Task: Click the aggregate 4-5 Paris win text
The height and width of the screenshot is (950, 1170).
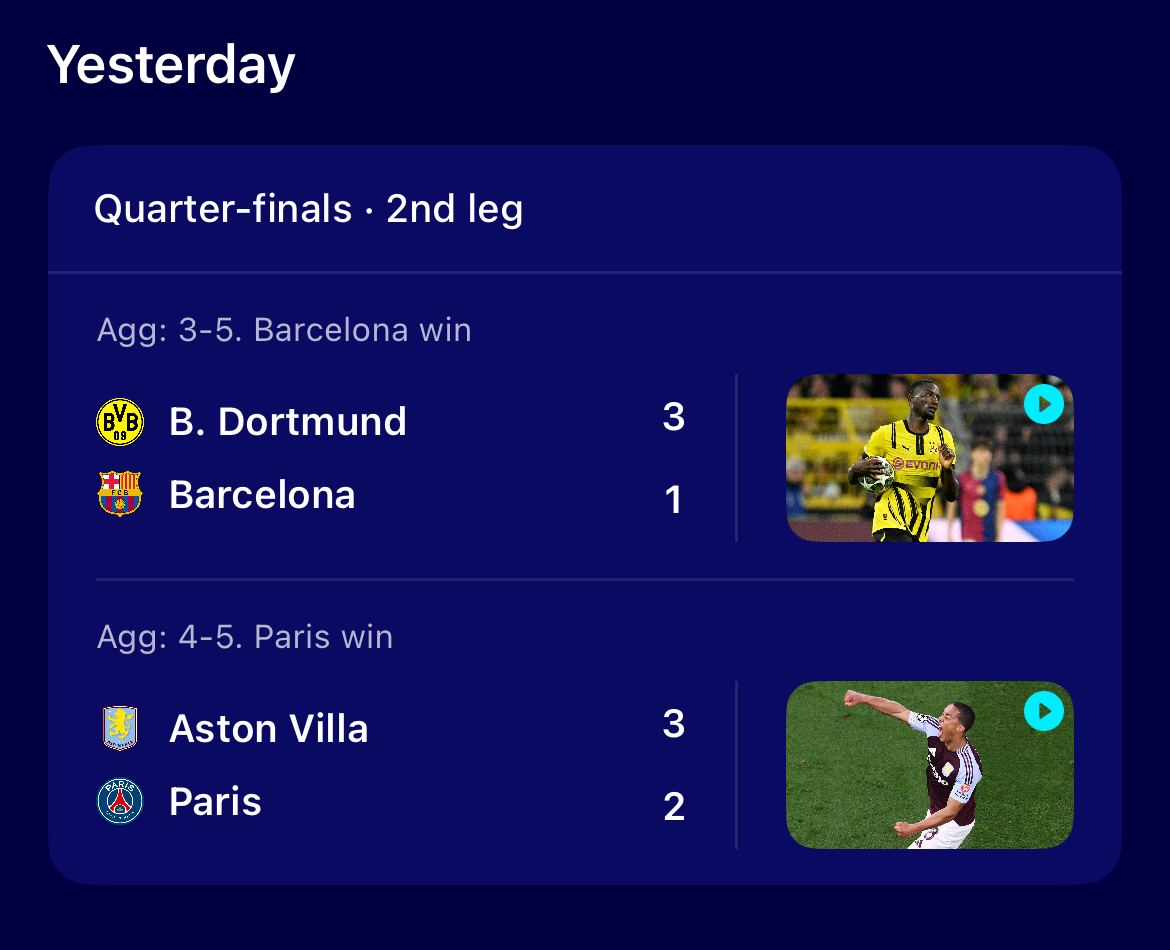Action: point(245,637)
